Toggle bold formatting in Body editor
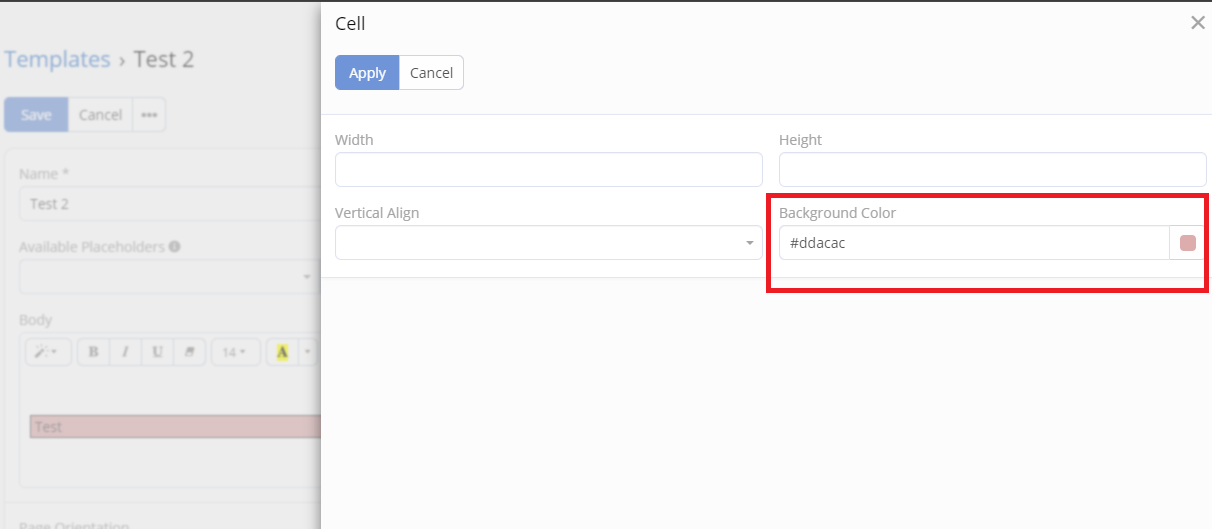Screen dimensions: 1212x529 (93, 352)
